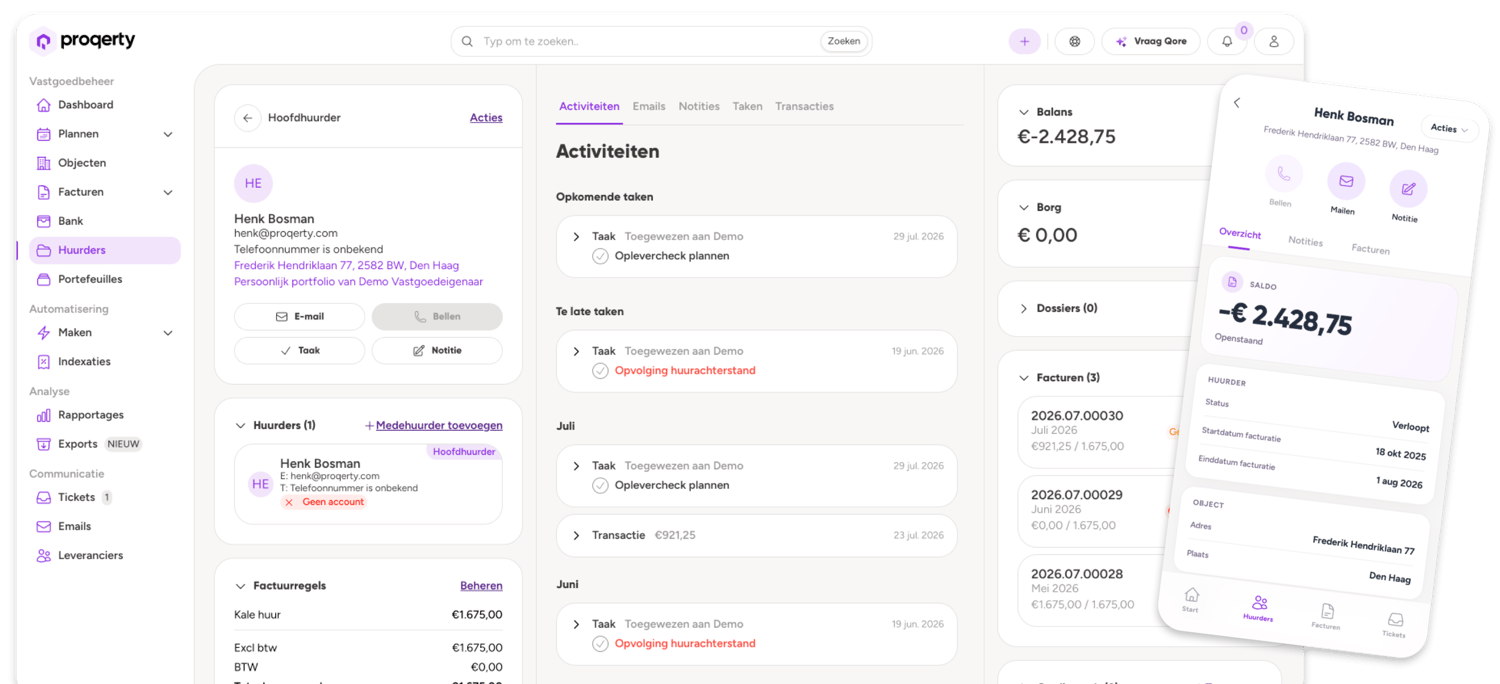
Task: Click the Zoeken button
Action: pyautogui.click(x=844, y=41)
